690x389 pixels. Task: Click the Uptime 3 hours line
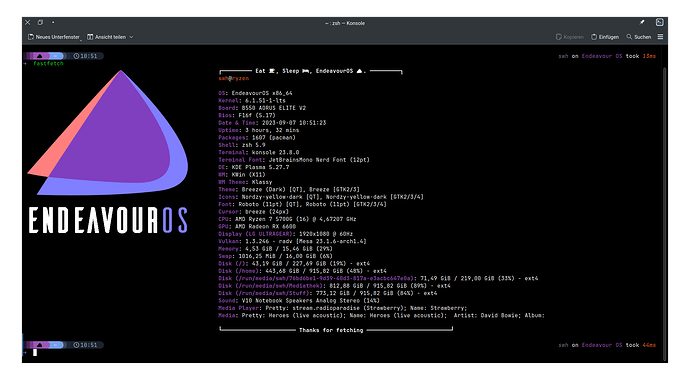(x=259, y=130)
